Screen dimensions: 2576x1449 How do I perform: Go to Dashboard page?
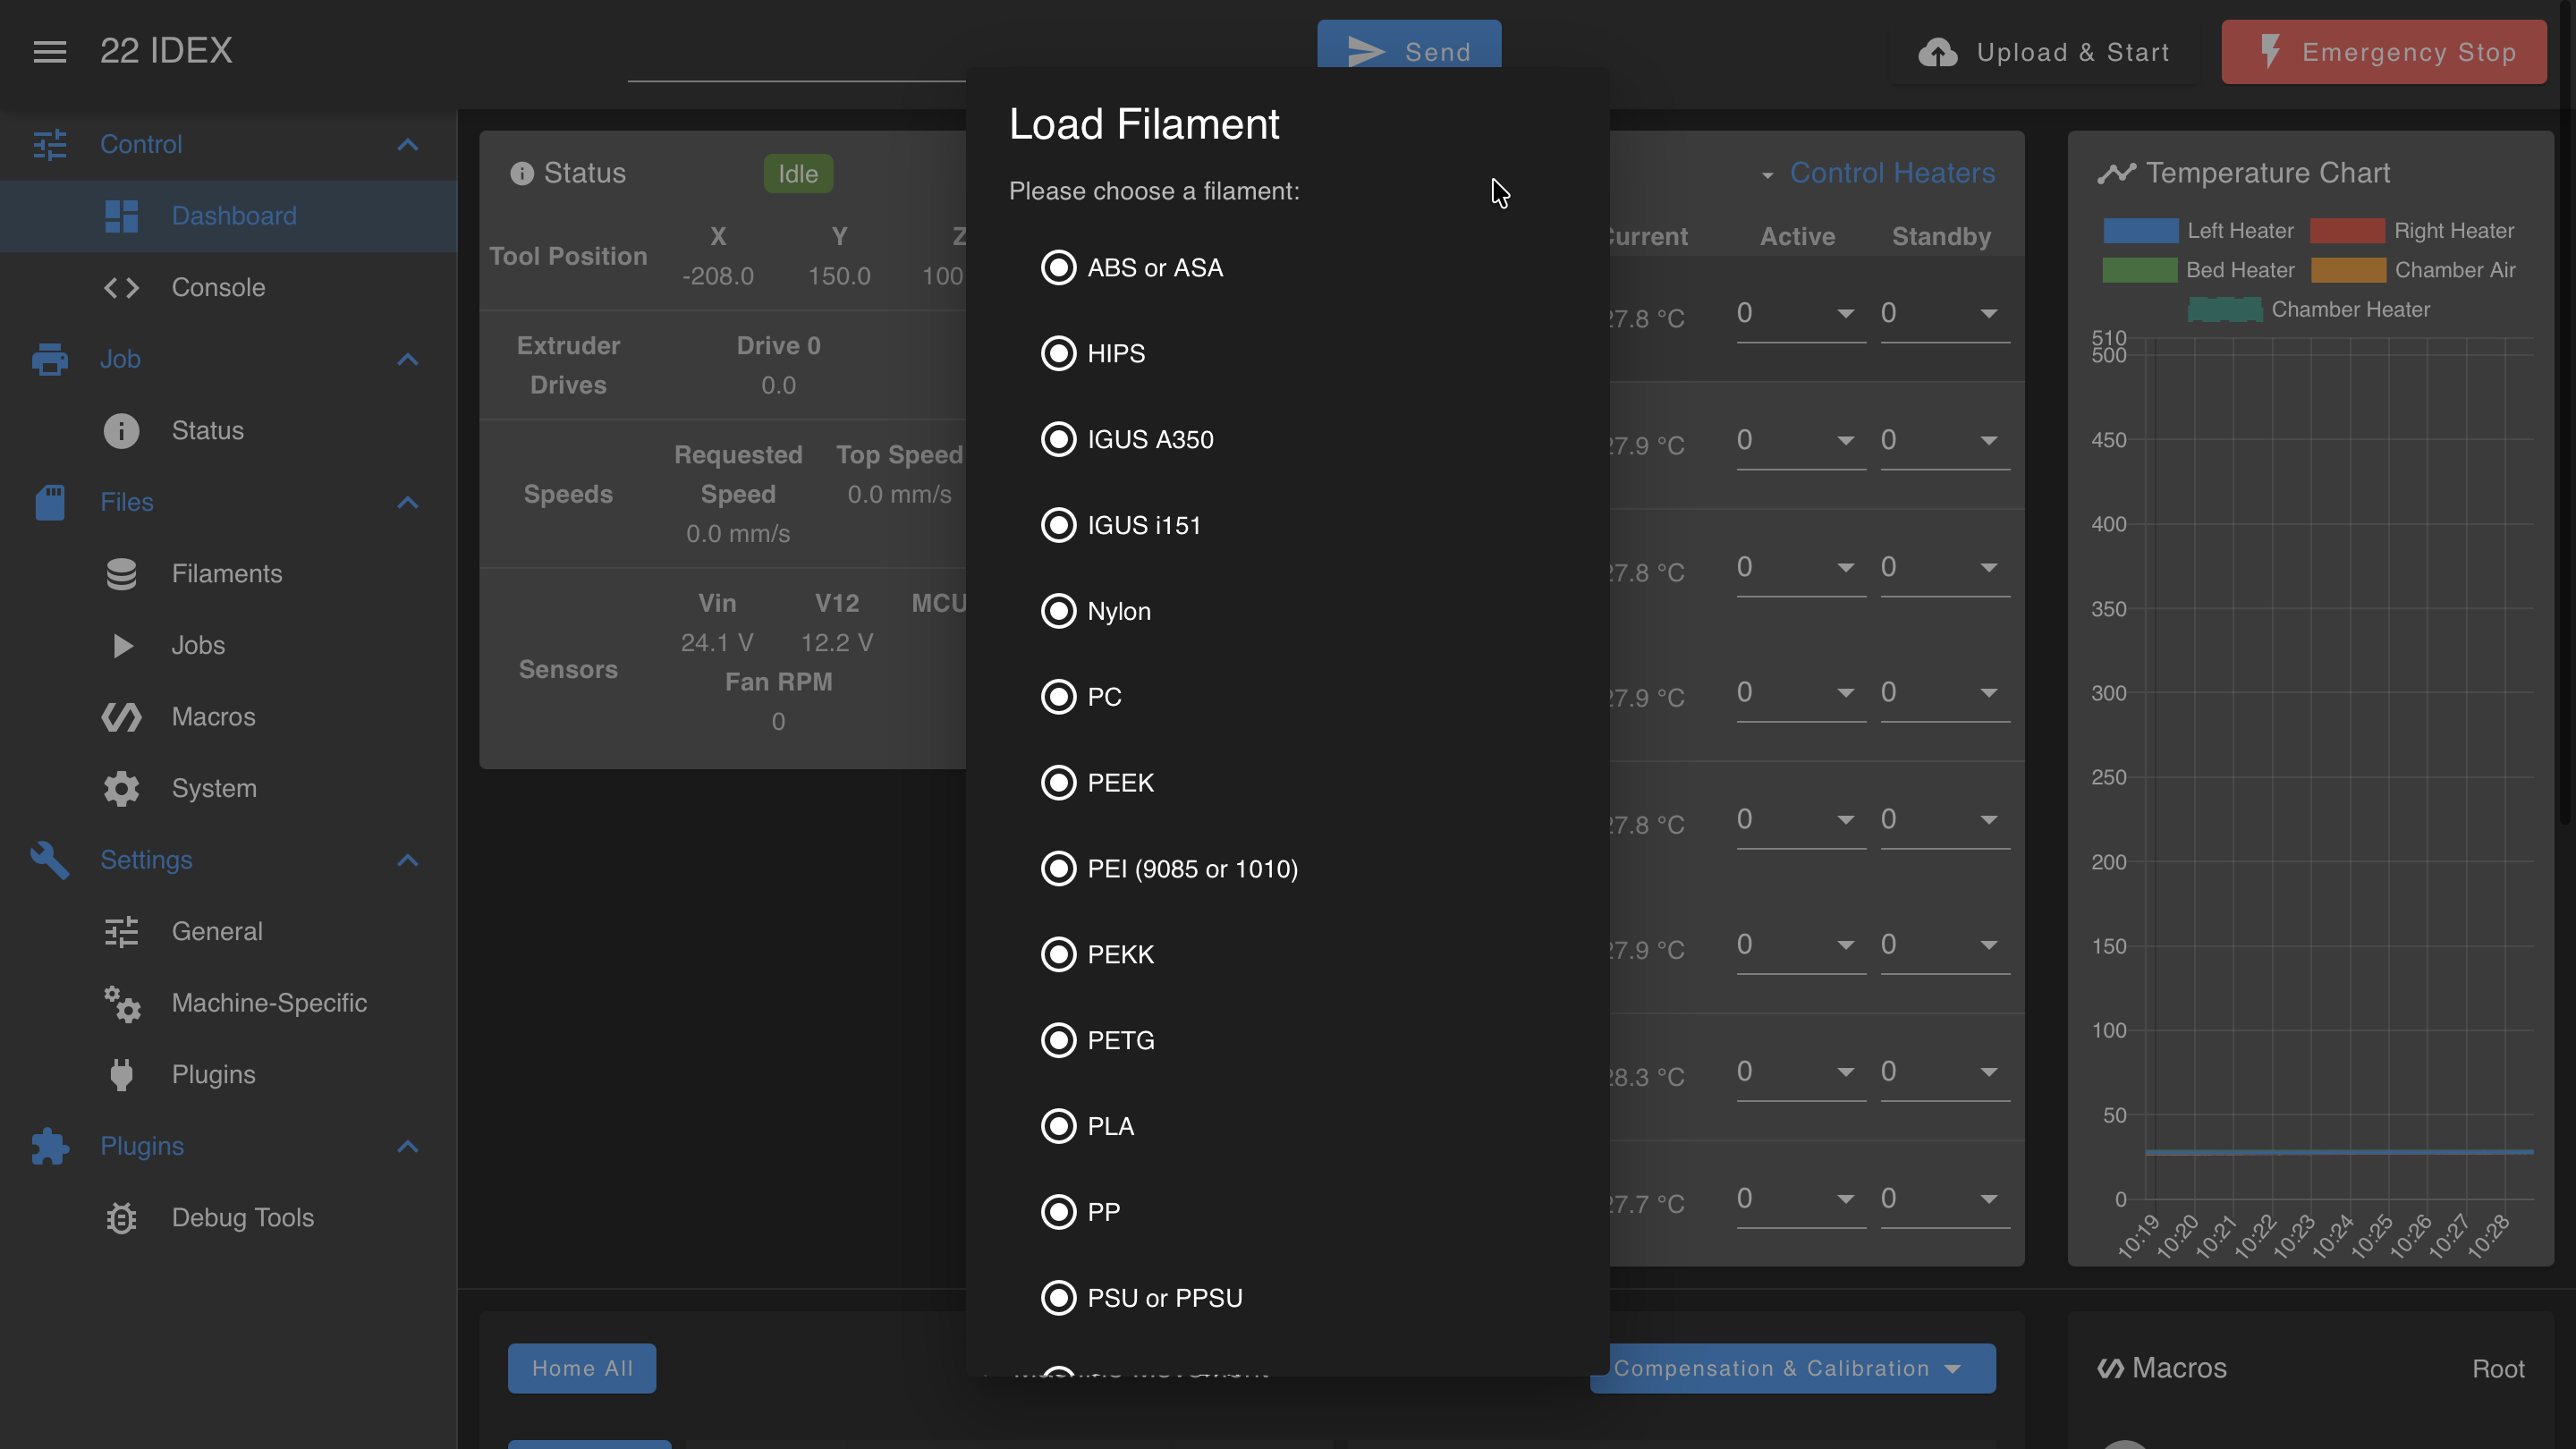[x=228, y=216]
